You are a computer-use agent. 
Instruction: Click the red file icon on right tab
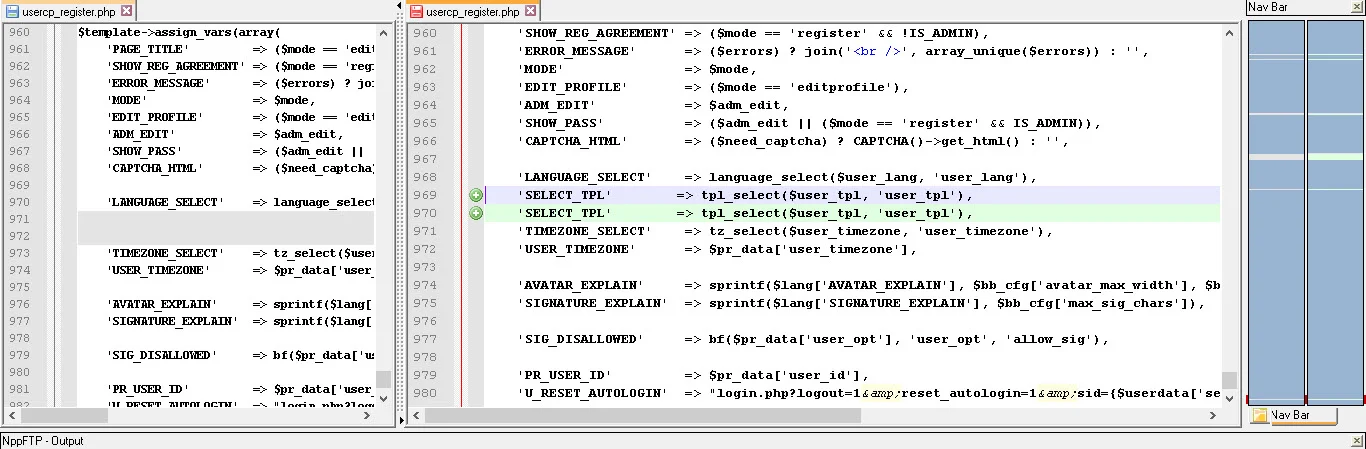point(417,12)
